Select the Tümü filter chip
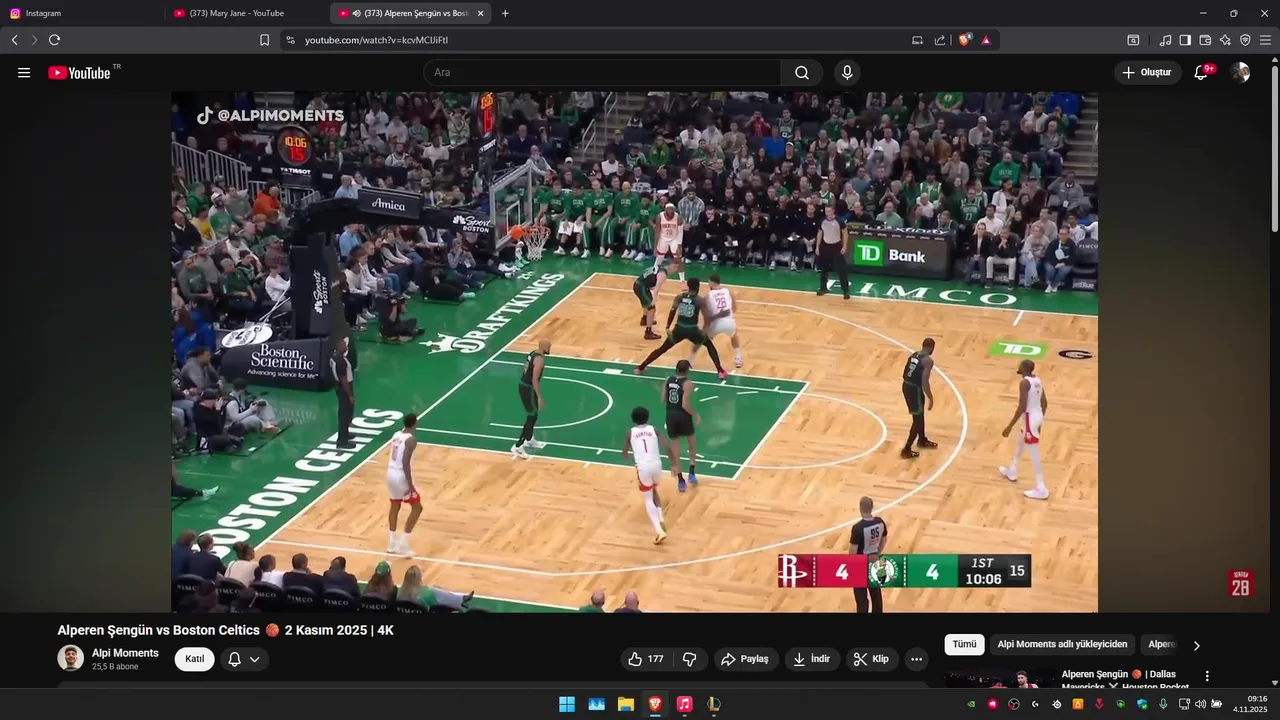1280x720 pixels. tap(964, 645)
